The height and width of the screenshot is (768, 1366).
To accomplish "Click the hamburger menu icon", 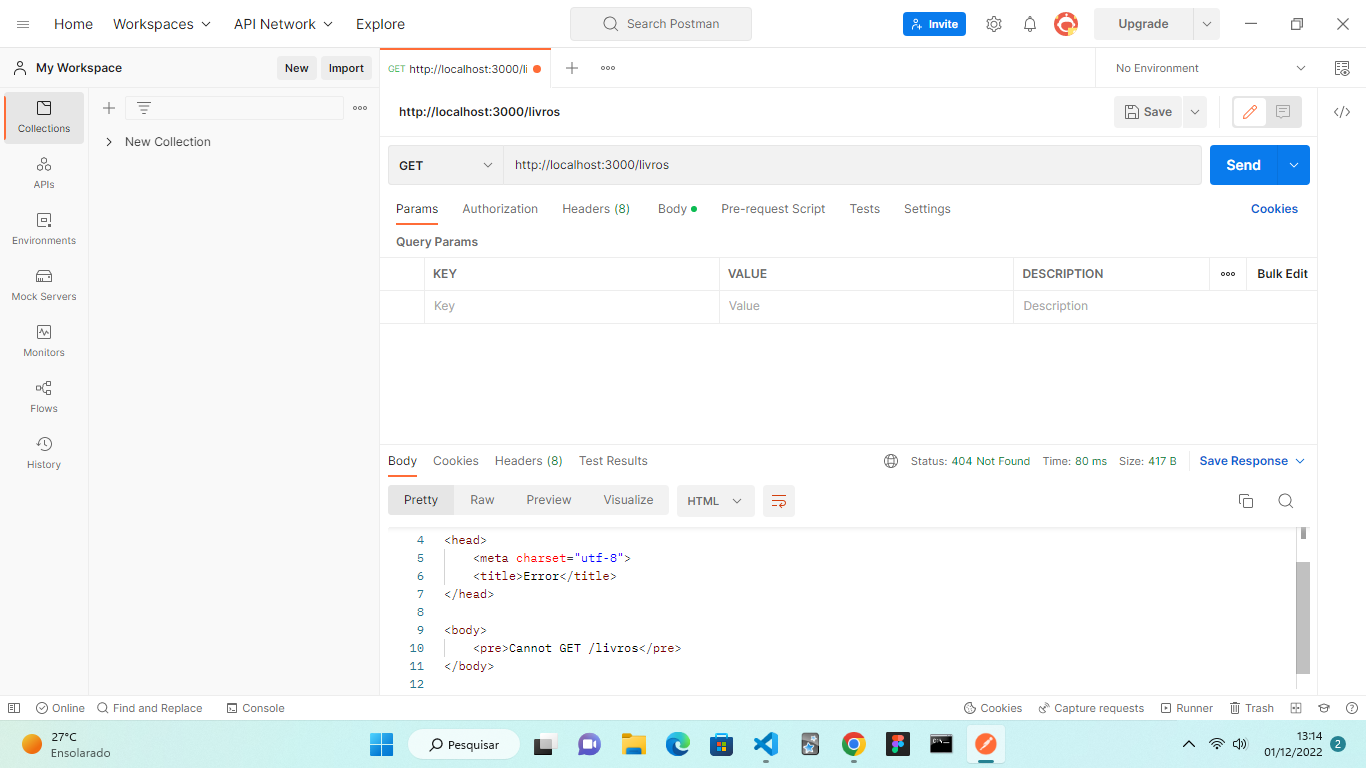I will pos(23,24).
